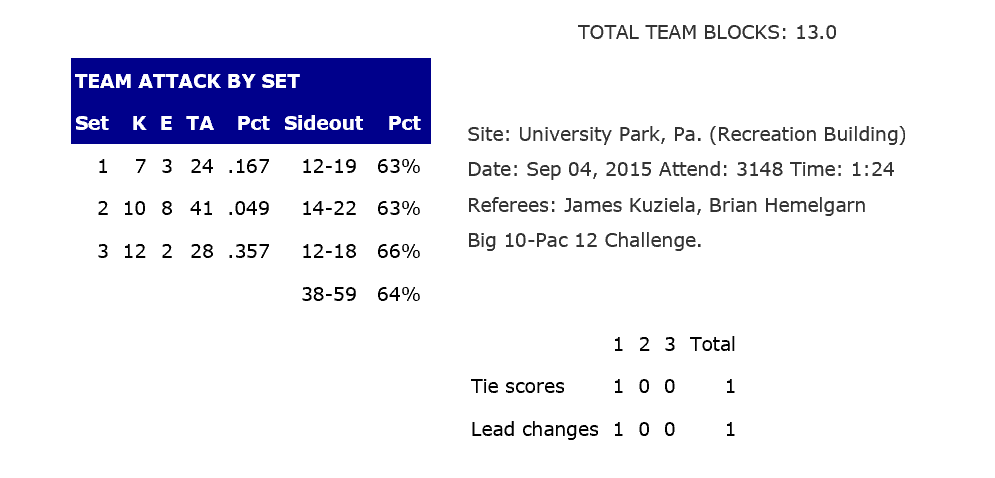Click the Date and attendance line
Screen dimensions: 995x478
680,170
